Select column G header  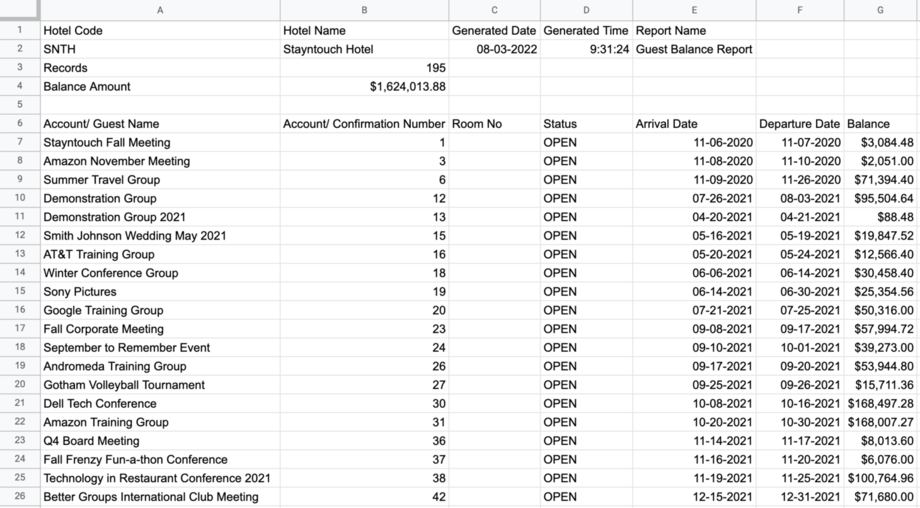pos(880,10)
